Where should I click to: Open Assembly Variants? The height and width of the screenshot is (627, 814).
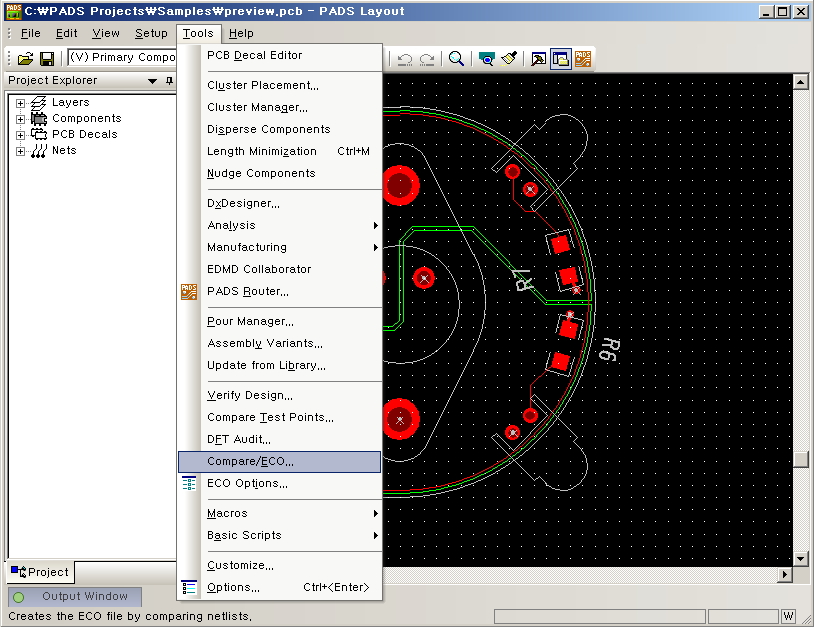point(279,344)
